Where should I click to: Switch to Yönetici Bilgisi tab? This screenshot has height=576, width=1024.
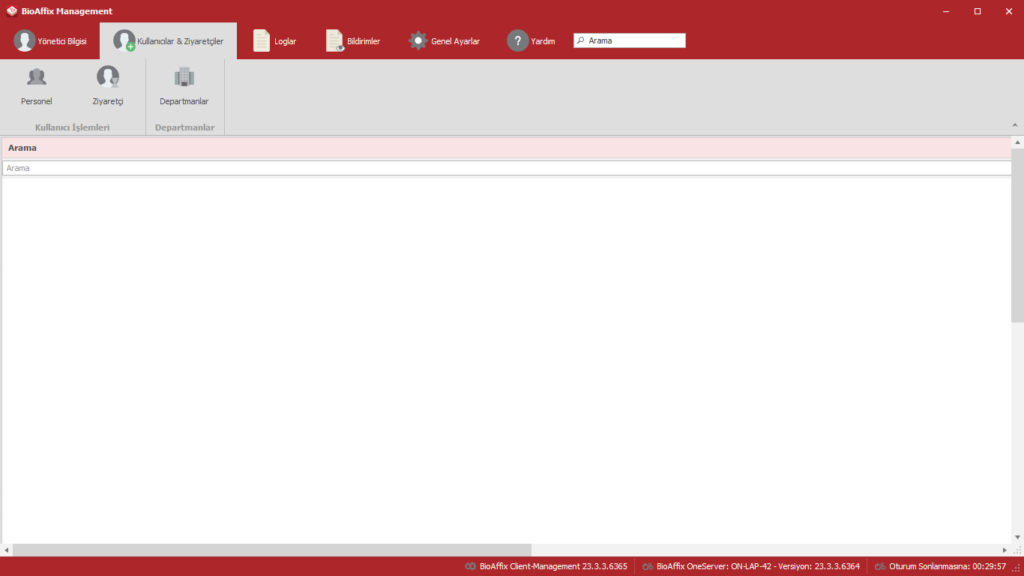point(50,40)
